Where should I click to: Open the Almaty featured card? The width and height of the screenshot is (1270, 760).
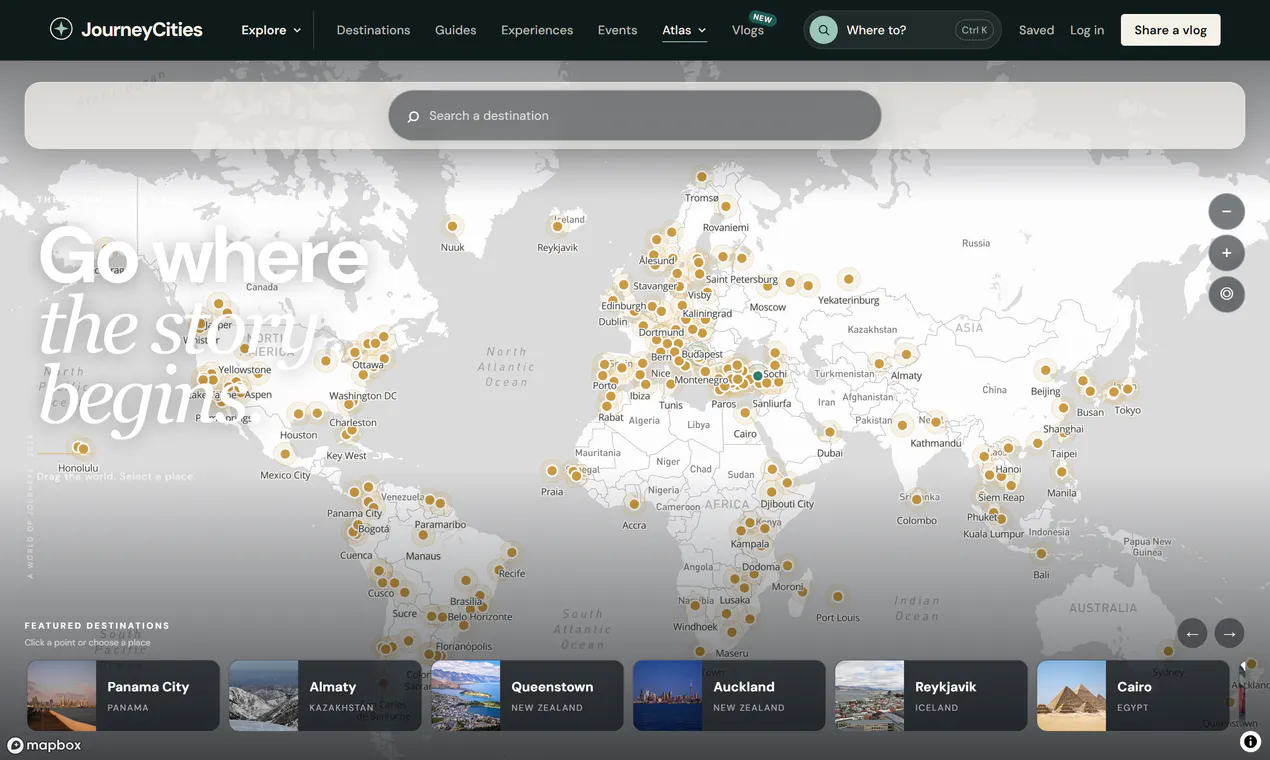(x=325, y=695)
